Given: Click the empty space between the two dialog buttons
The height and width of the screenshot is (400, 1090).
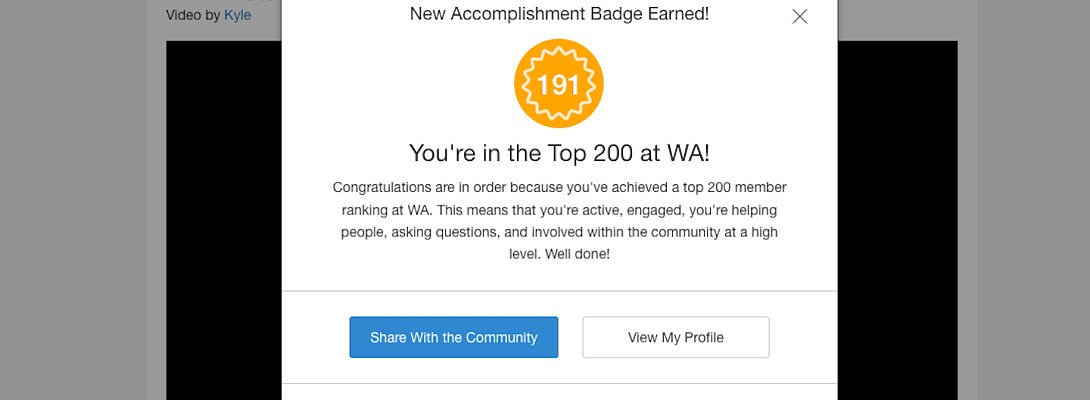Looking at the screenshot, I should click(x=570, y=337).
